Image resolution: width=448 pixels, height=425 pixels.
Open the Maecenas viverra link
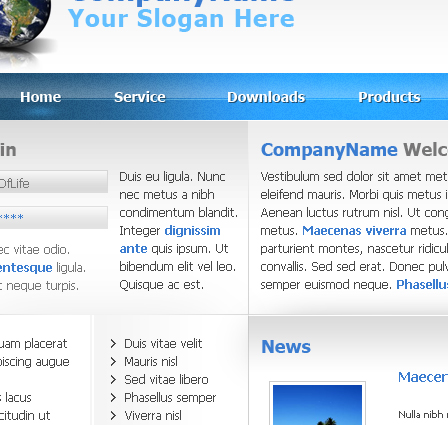(x=354, y=231)
